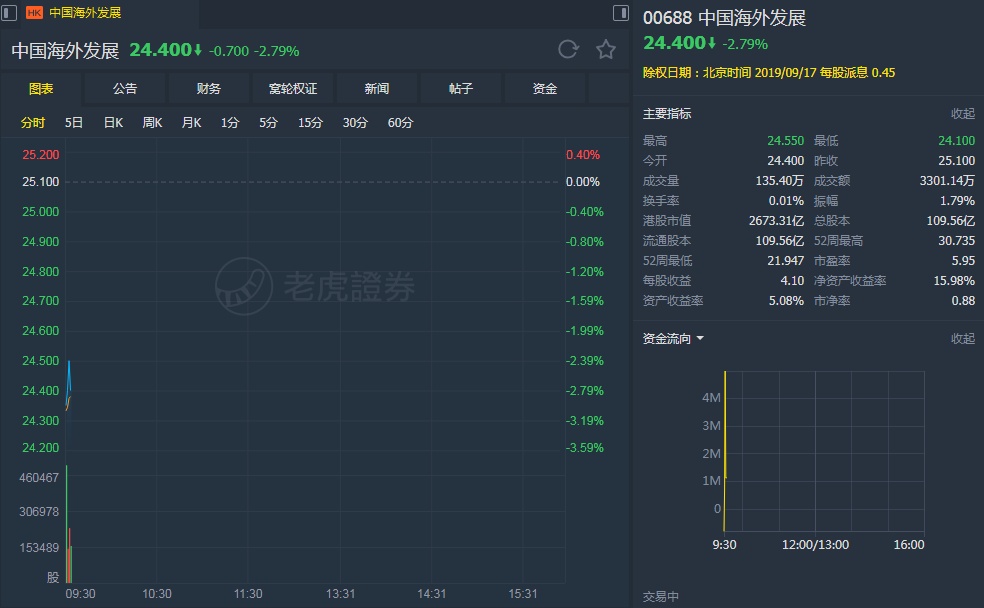Select the 分时 chart period
The height and width of the screenshot is (608, 984).
click(x=33, y=122)
